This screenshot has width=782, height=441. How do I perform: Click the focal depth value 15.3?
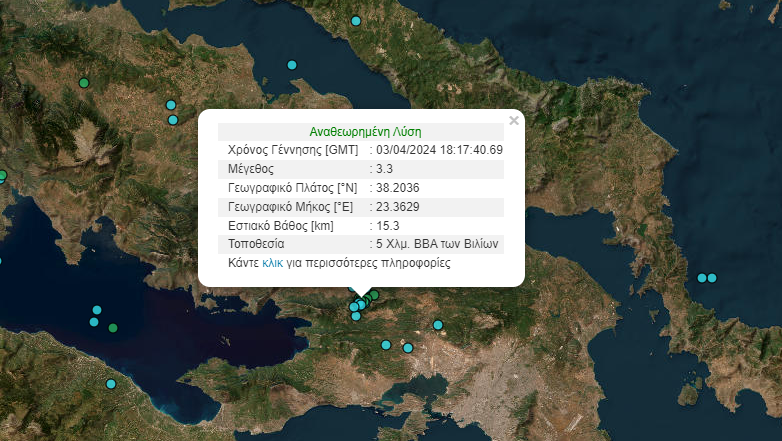(388, 225)
